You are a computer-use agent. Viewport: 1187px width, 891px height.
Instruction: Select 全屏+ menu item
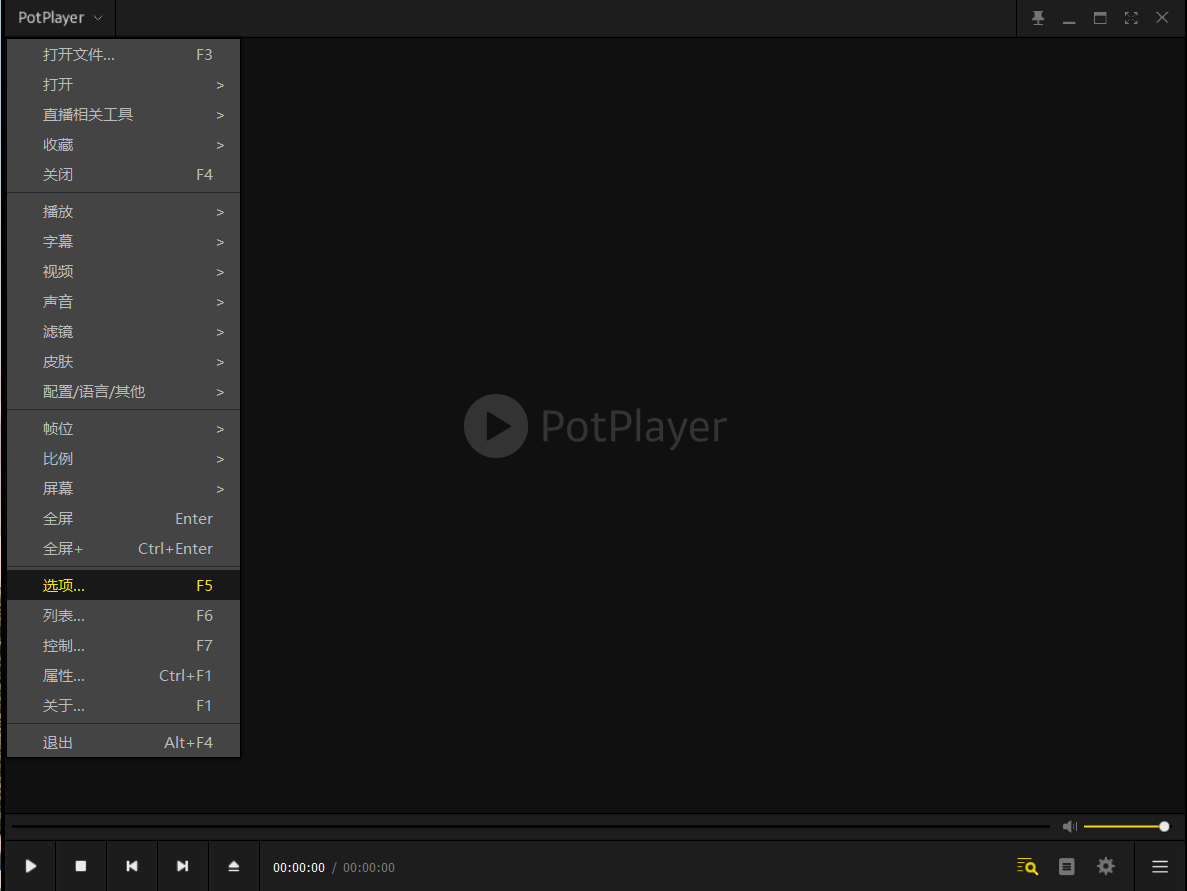(x=123, y=549)
